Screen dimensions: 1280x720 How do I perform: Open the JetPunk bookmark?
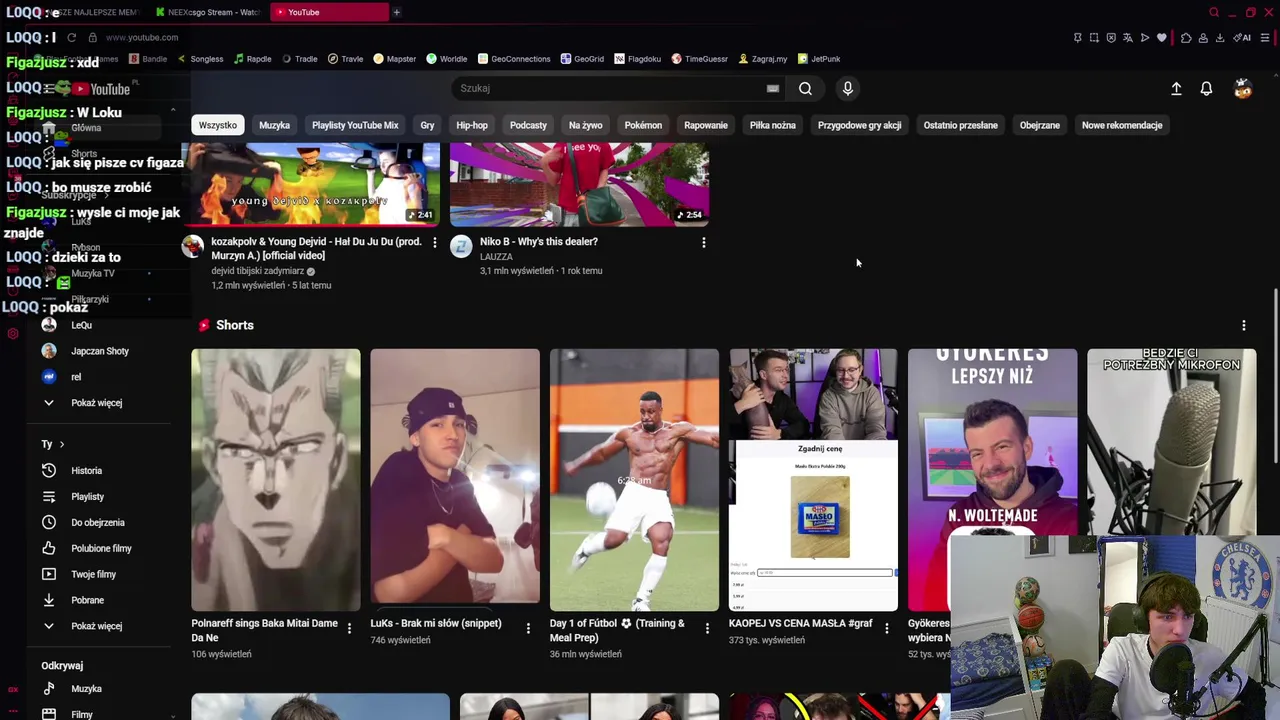(x=818, y=59)
